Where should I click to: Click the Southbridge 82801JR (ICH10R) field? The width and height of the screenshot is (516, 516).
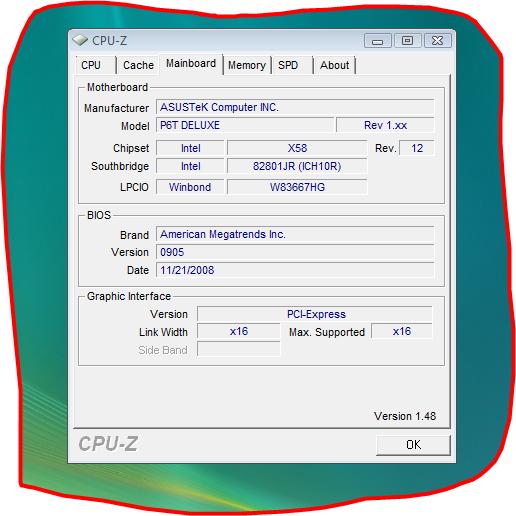297,166
